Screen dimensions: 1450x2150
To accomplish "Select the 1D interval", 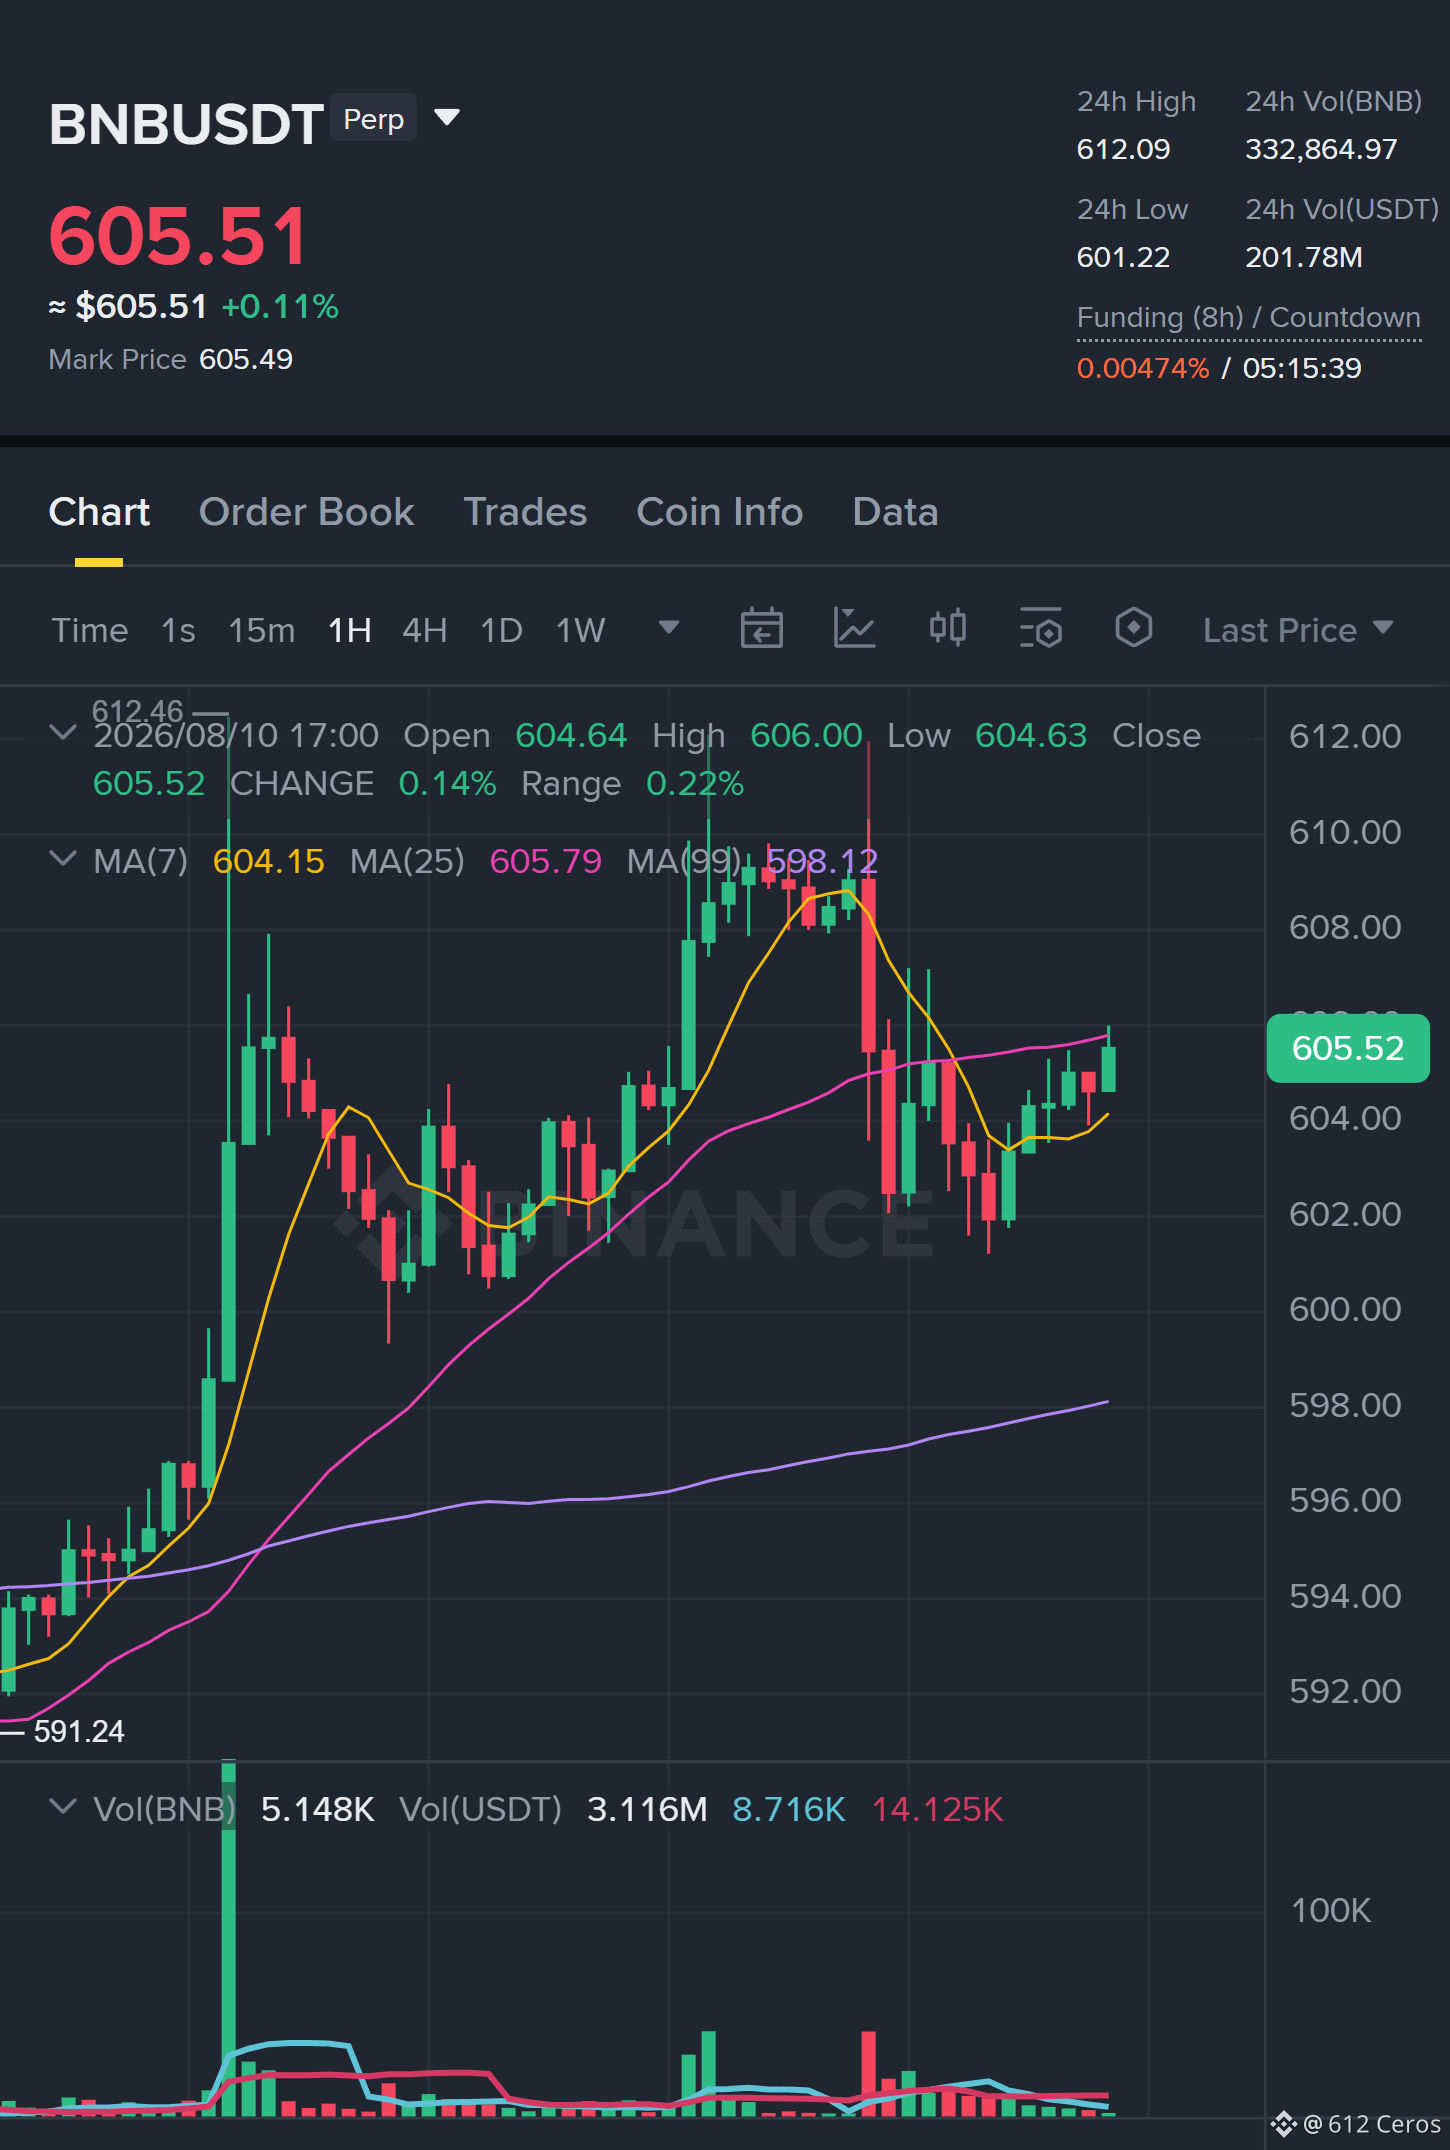I will click(x=502, y=630).
